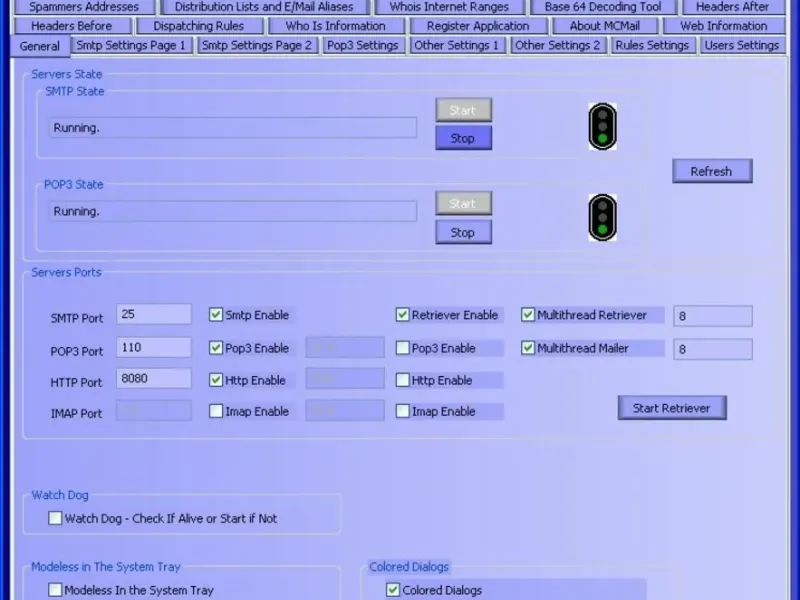This screenshot has height=600, width=800.
Task: Open the Base 64 Decoding Tool tab
Action: click(603, 7)
